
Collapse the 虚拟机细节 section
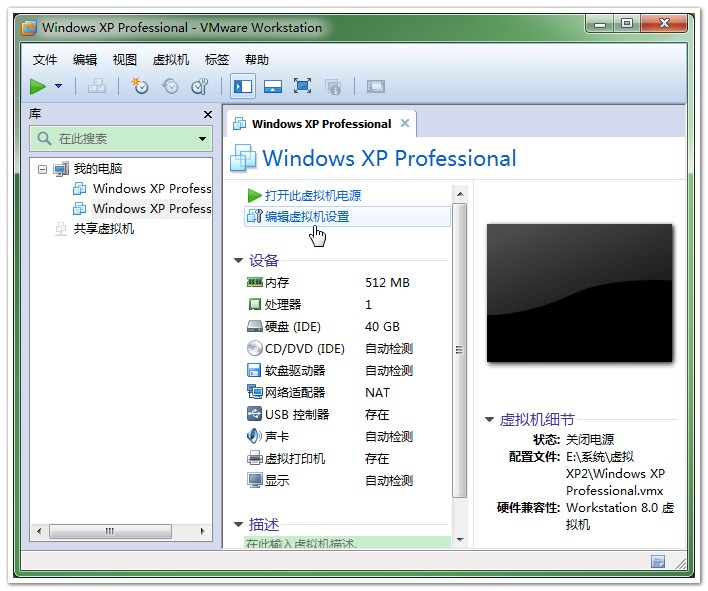tap(489, 420)
